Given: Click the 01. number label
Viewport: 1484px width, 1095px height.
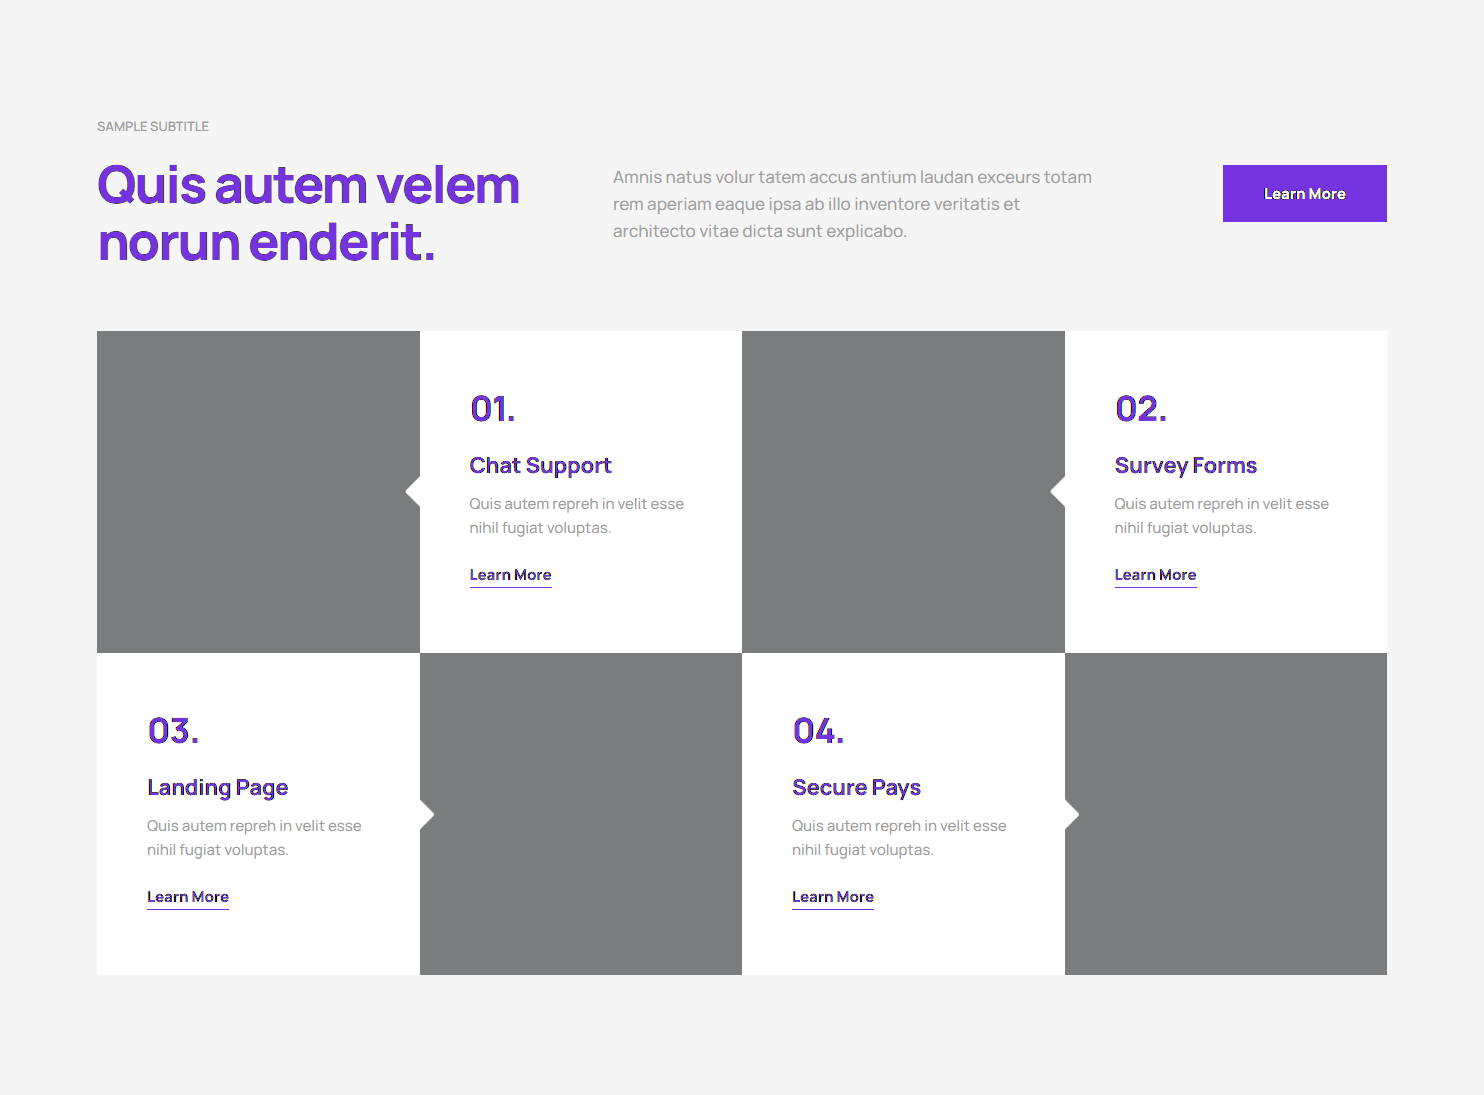Looking at the screenshot, I should 492,409.
